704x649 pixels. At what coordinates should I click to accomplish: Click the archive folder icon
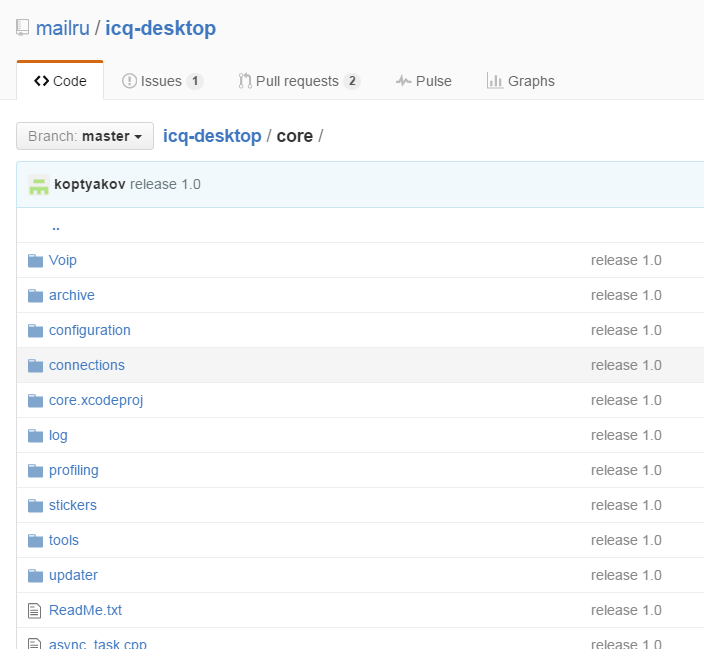pos(35,295)
